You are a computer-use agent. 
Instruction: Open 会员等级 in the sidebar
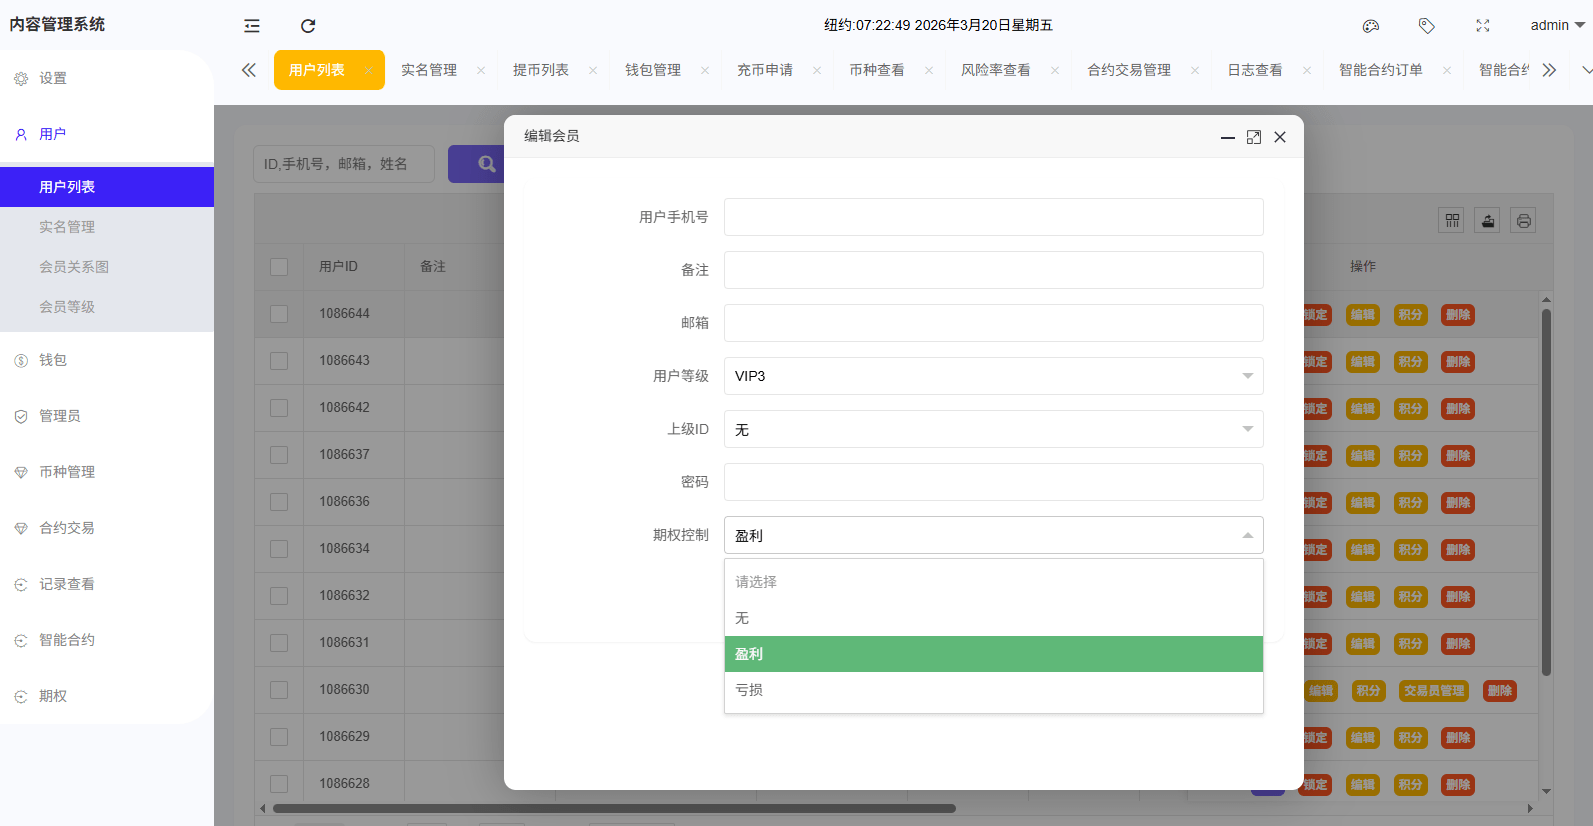[x=67, y=307]
